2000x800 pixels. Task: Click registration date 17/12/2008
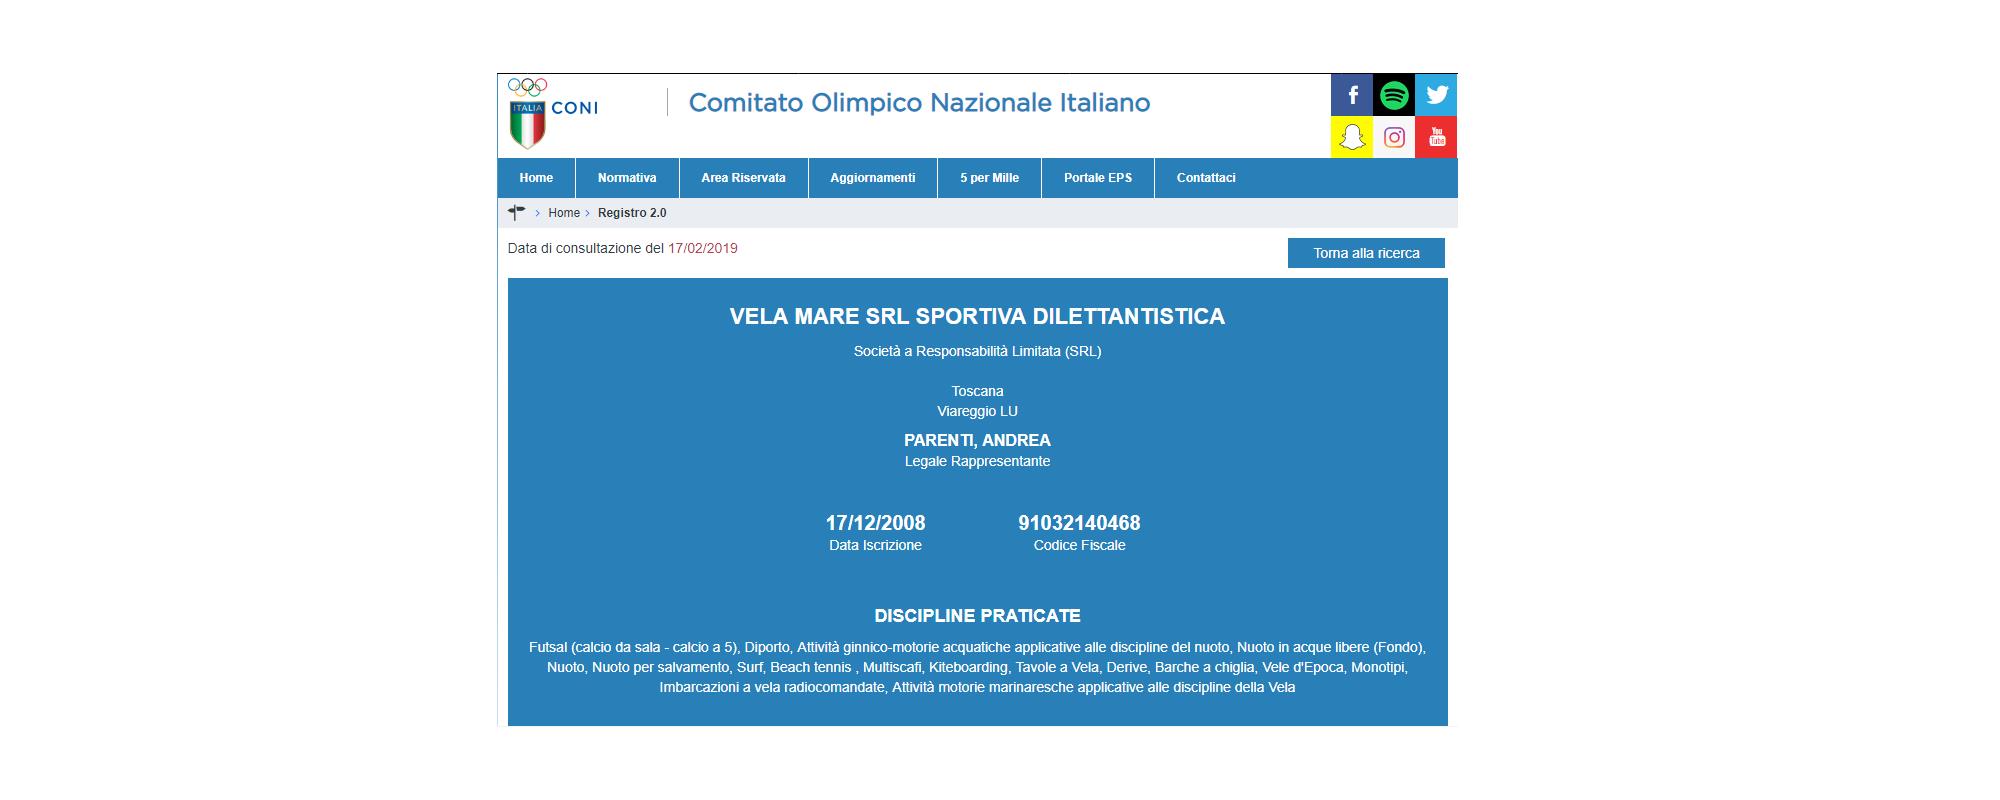click(x=875, y=523)
